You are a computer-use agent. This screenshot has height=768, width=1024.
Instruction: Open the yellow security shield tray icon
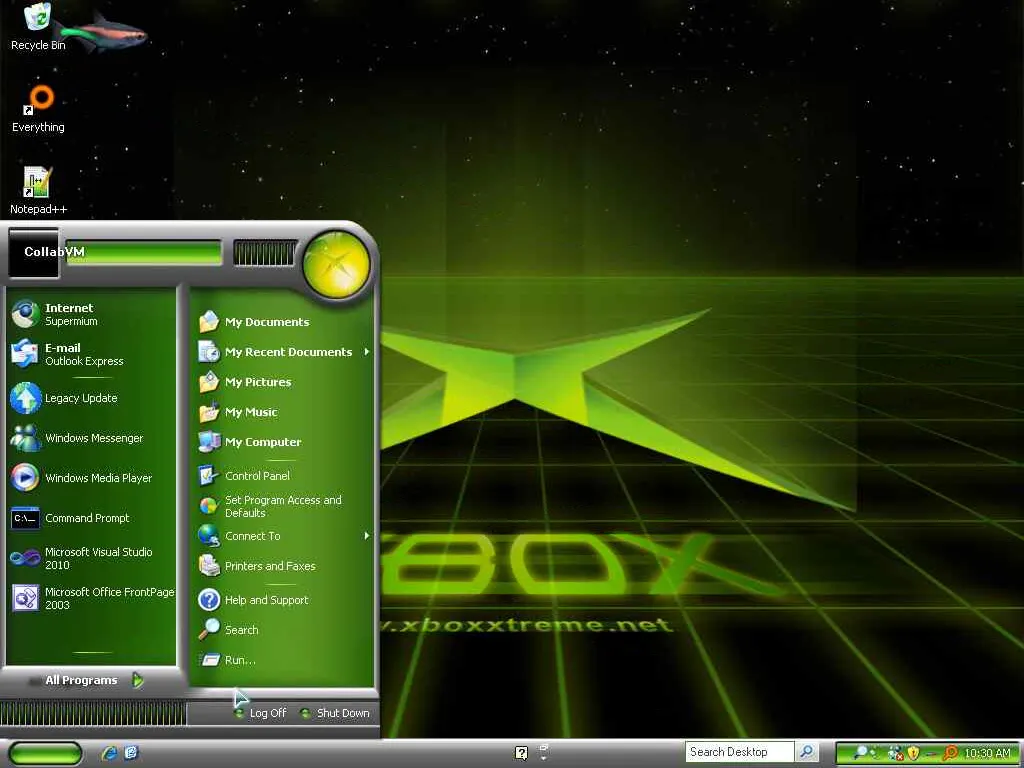coord(913,754)
